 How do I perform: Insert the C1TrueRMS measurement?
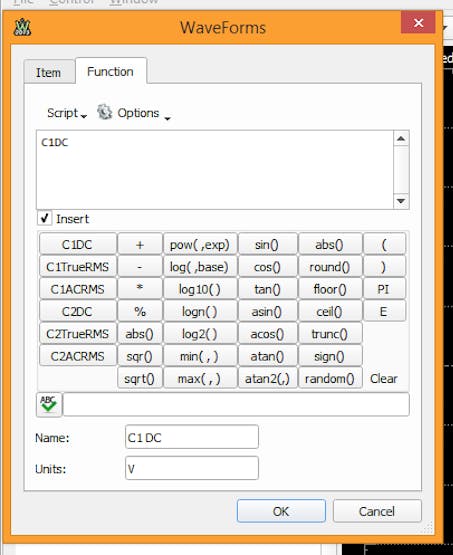click(78, 267)
